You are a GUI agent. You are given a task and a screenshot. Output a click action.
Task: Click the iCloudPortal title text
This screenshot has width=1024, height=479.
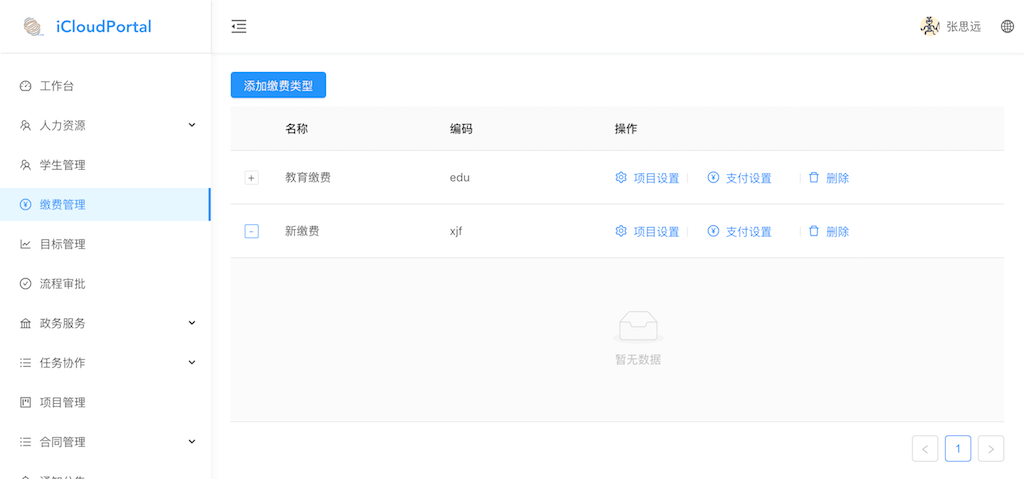[x=104, y=27]
